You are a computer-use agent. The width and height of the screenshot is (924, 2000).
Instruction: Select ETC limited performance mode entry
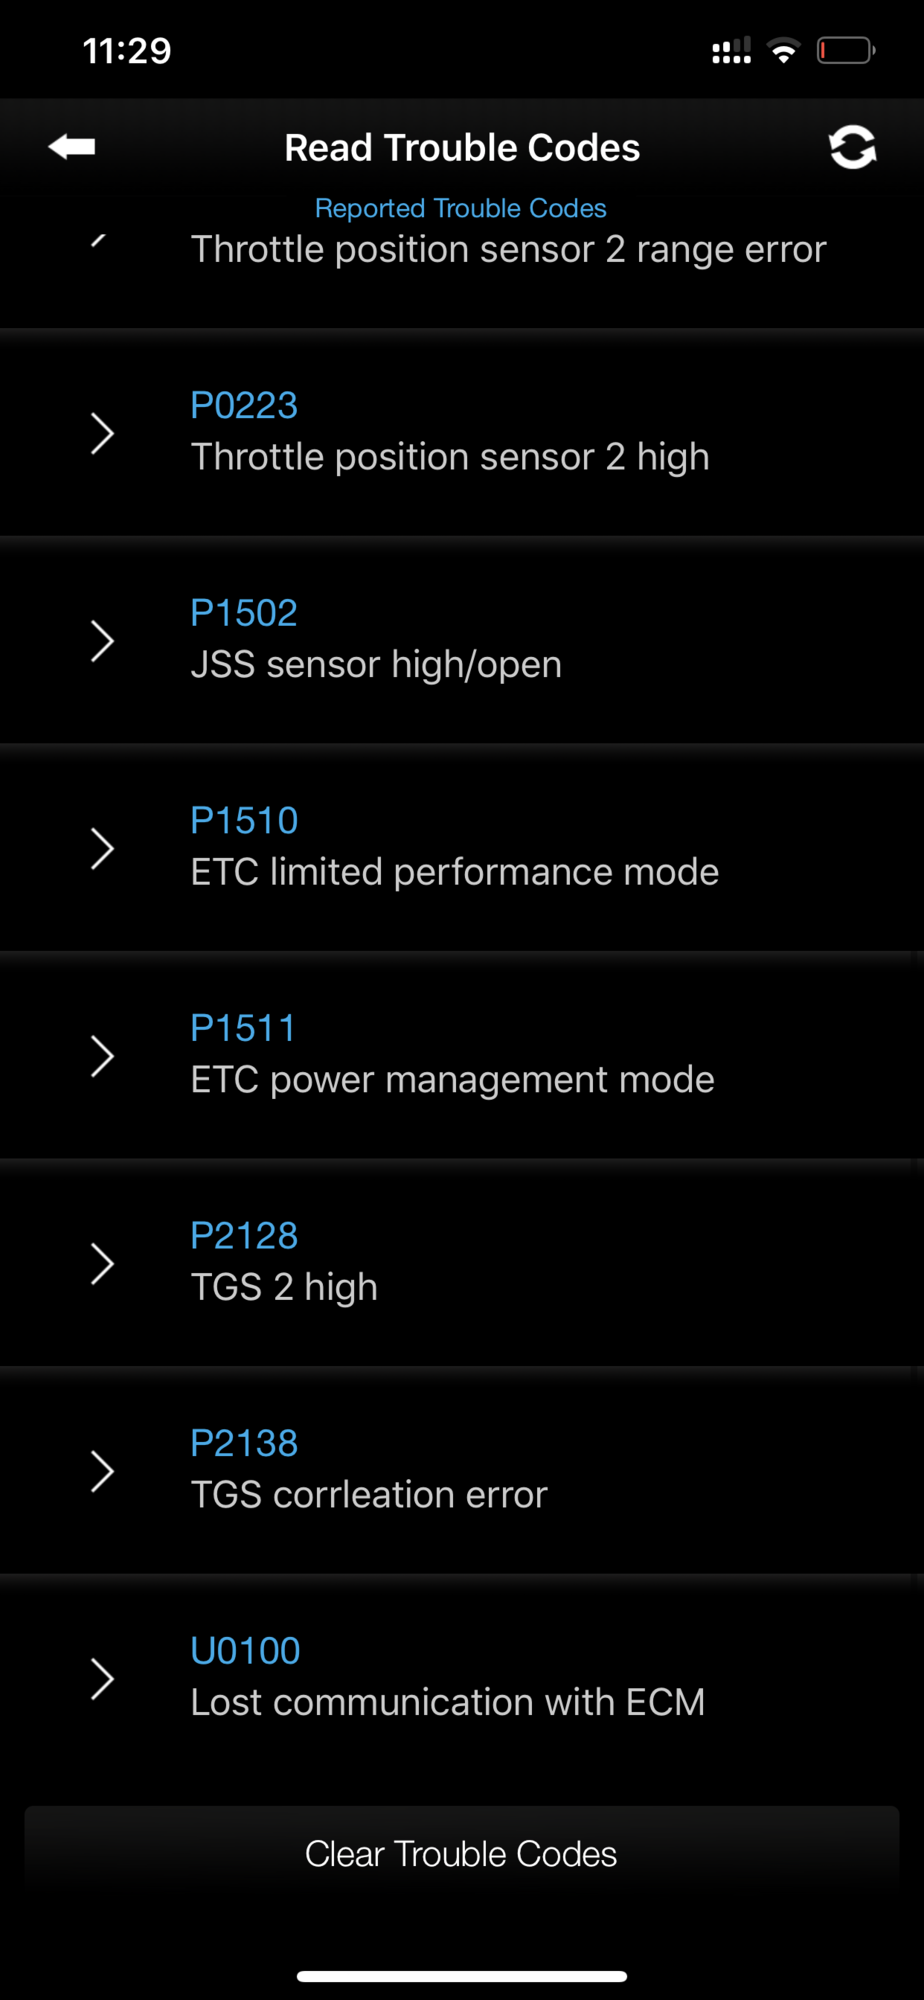tap(455, 872)
